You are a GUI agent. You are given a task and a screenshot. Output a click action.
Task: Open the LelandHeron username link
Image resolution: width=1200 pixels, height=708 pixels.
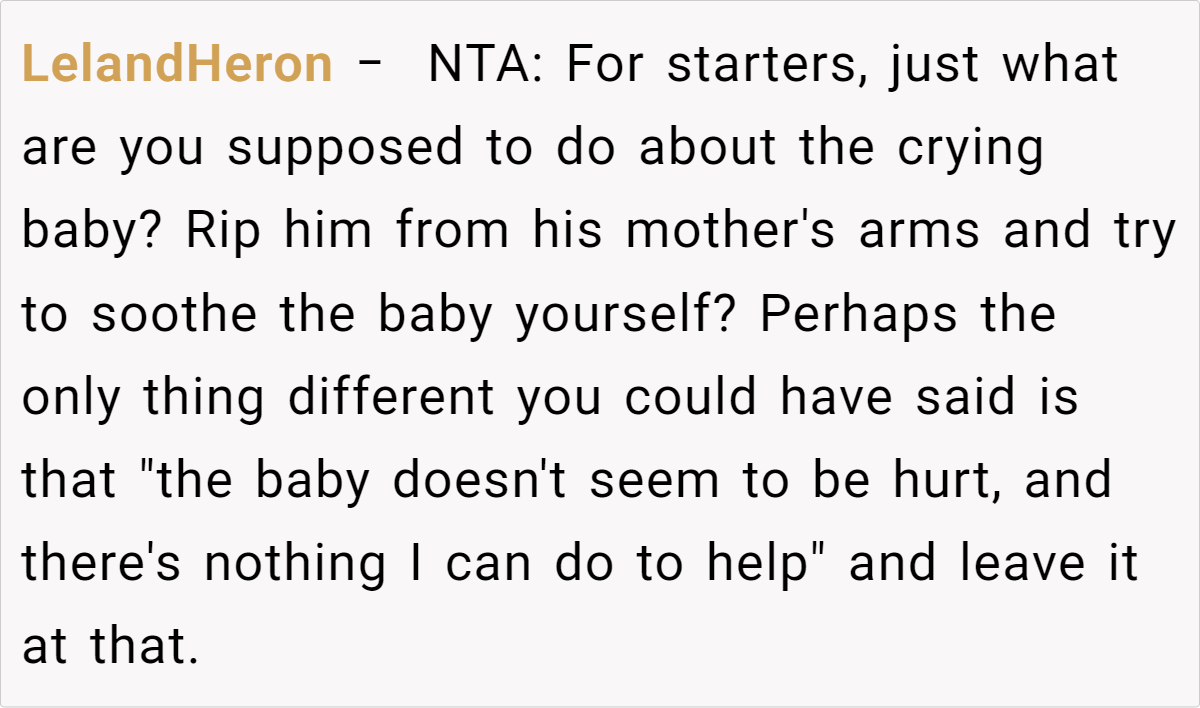[177, 66]
